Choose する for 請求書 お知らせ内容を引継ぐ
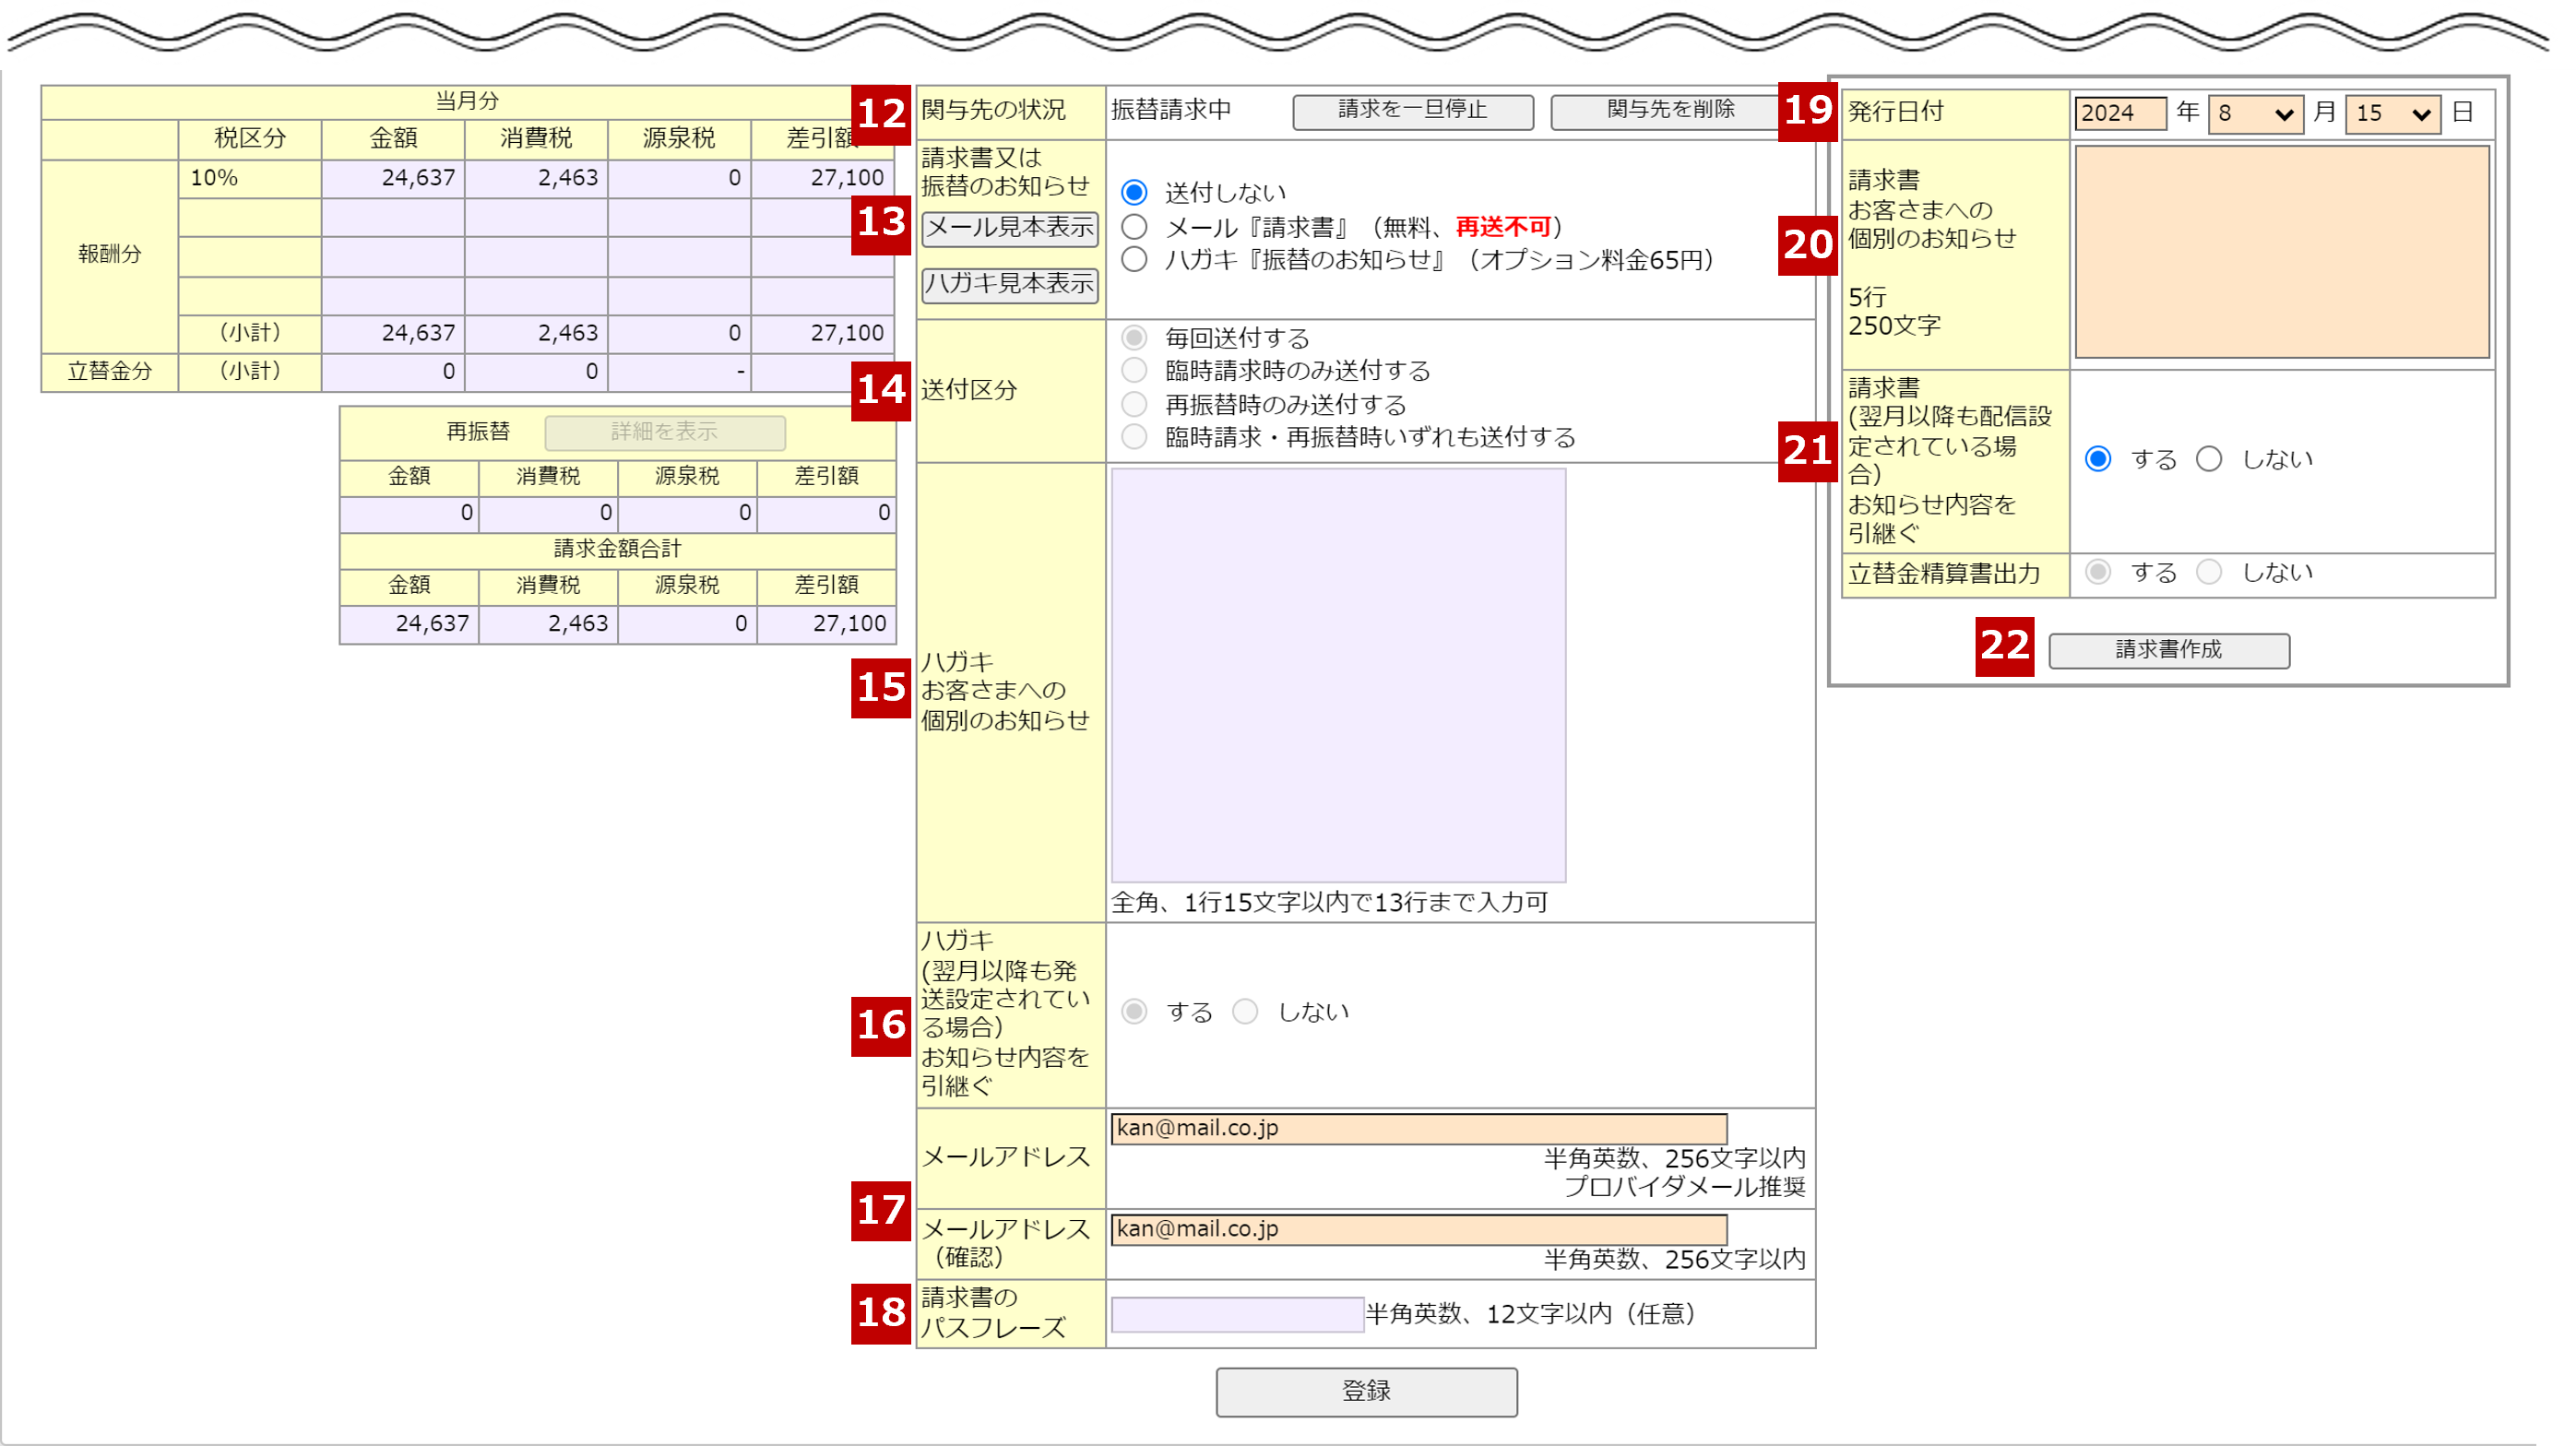2576x1446 pixels. 2097,459
